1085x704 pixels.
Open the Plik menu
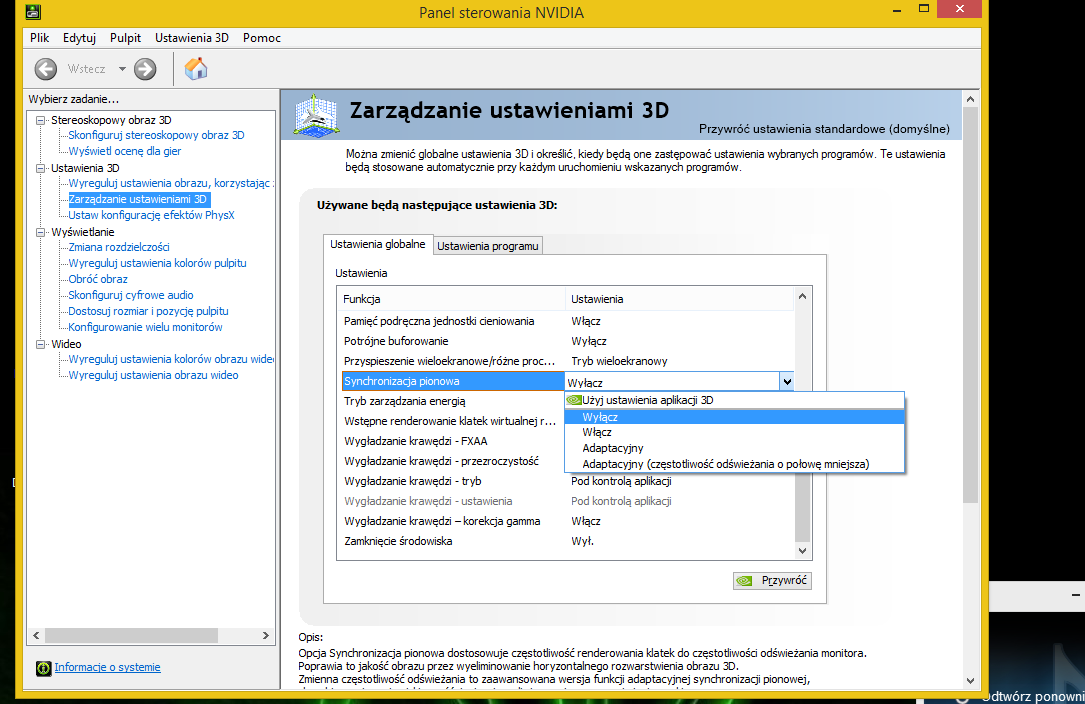coord(39,38)
